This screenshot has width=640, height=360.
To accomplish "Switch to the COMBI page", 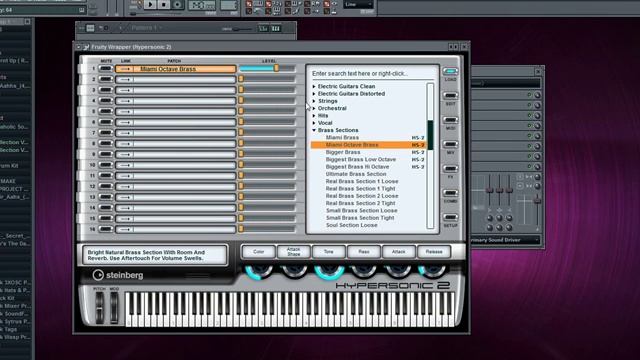I will [450, 193].
